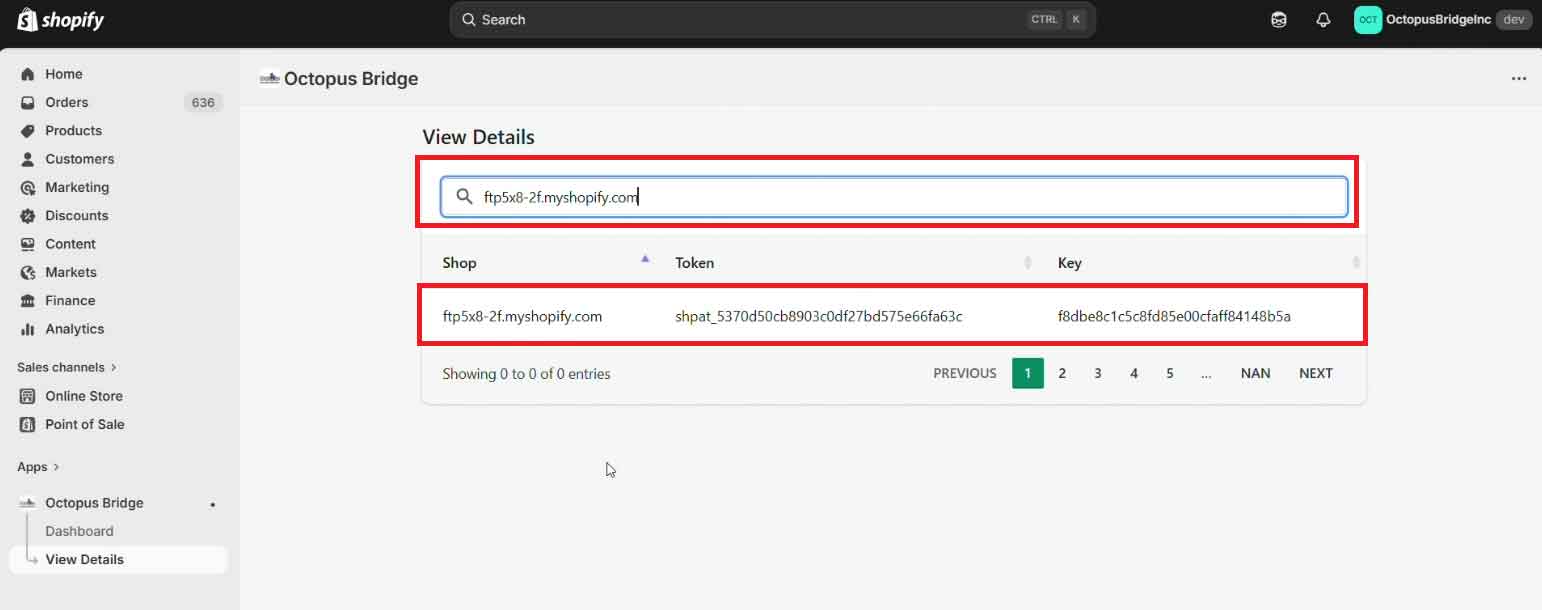The width and height of the screenshot is (1542, 610).
Task: Click the Content icon
Action: [x=27, y=244]
